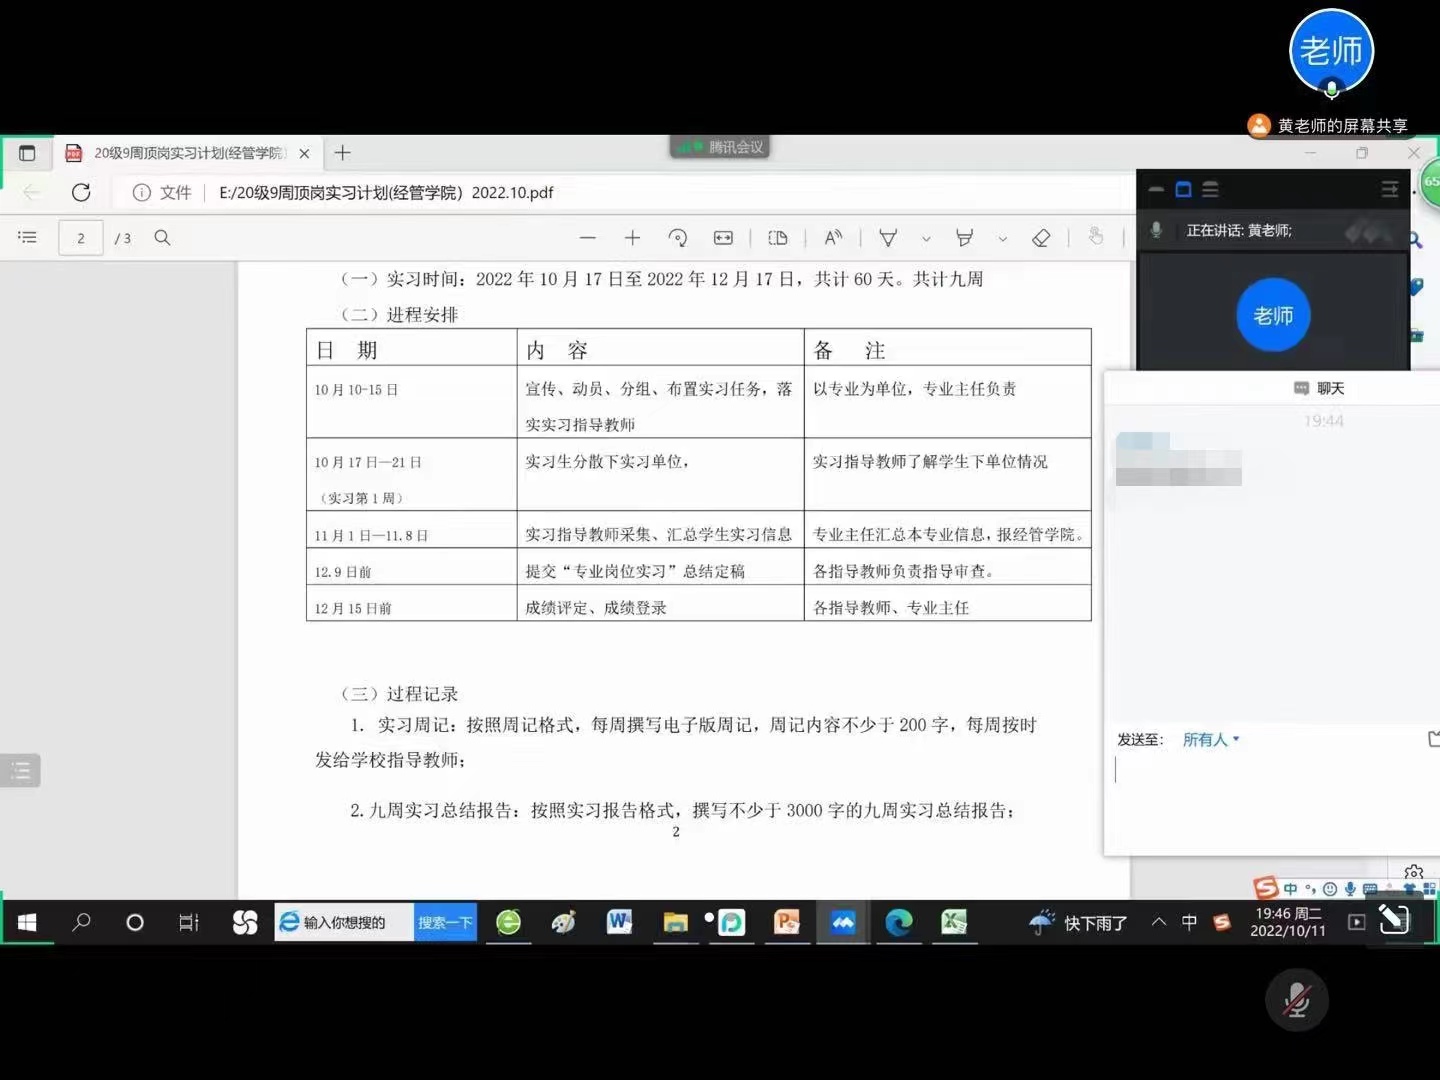Zoom out the PDF with minus icon
The height and width of the screenshot is (1080, 1440).
click(588, 238)
